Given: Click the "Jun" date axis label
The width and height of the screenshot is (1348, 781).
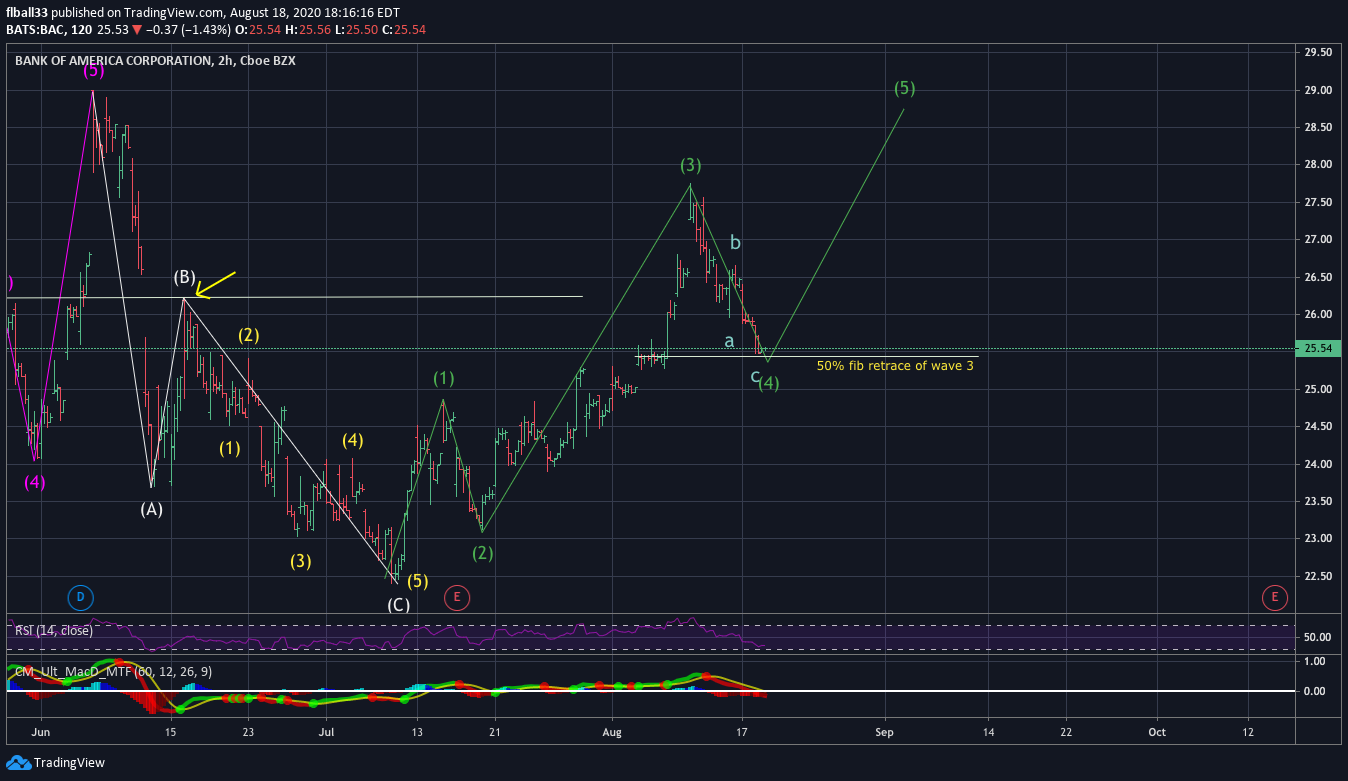Looking at the screenshot, I should pos(41,732).
